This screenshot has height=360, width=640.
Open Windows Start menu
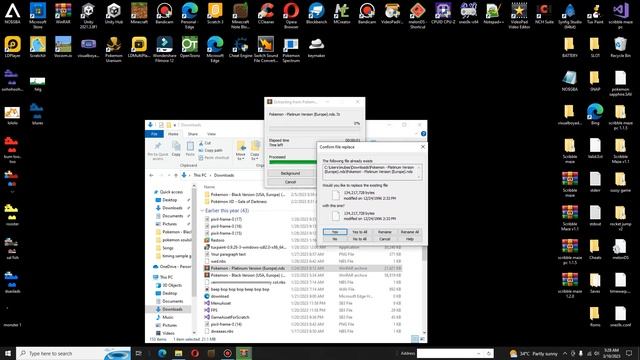(8, 353)
